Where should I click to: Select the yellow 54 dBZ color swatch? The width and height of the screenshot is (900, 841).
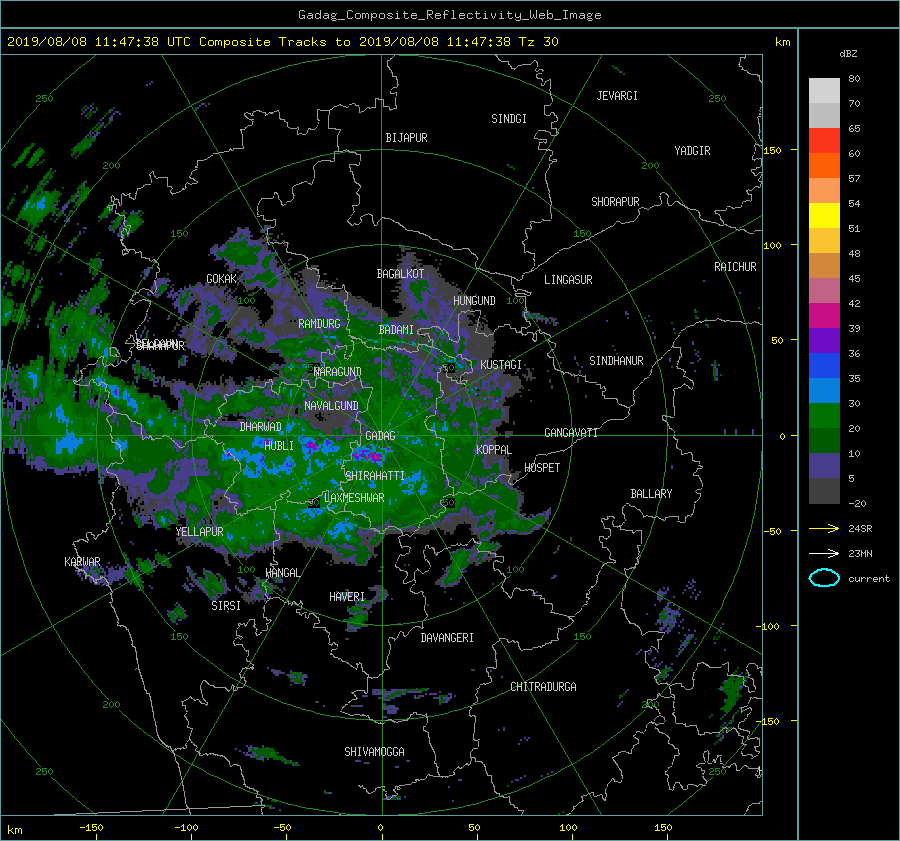[824, 215]
